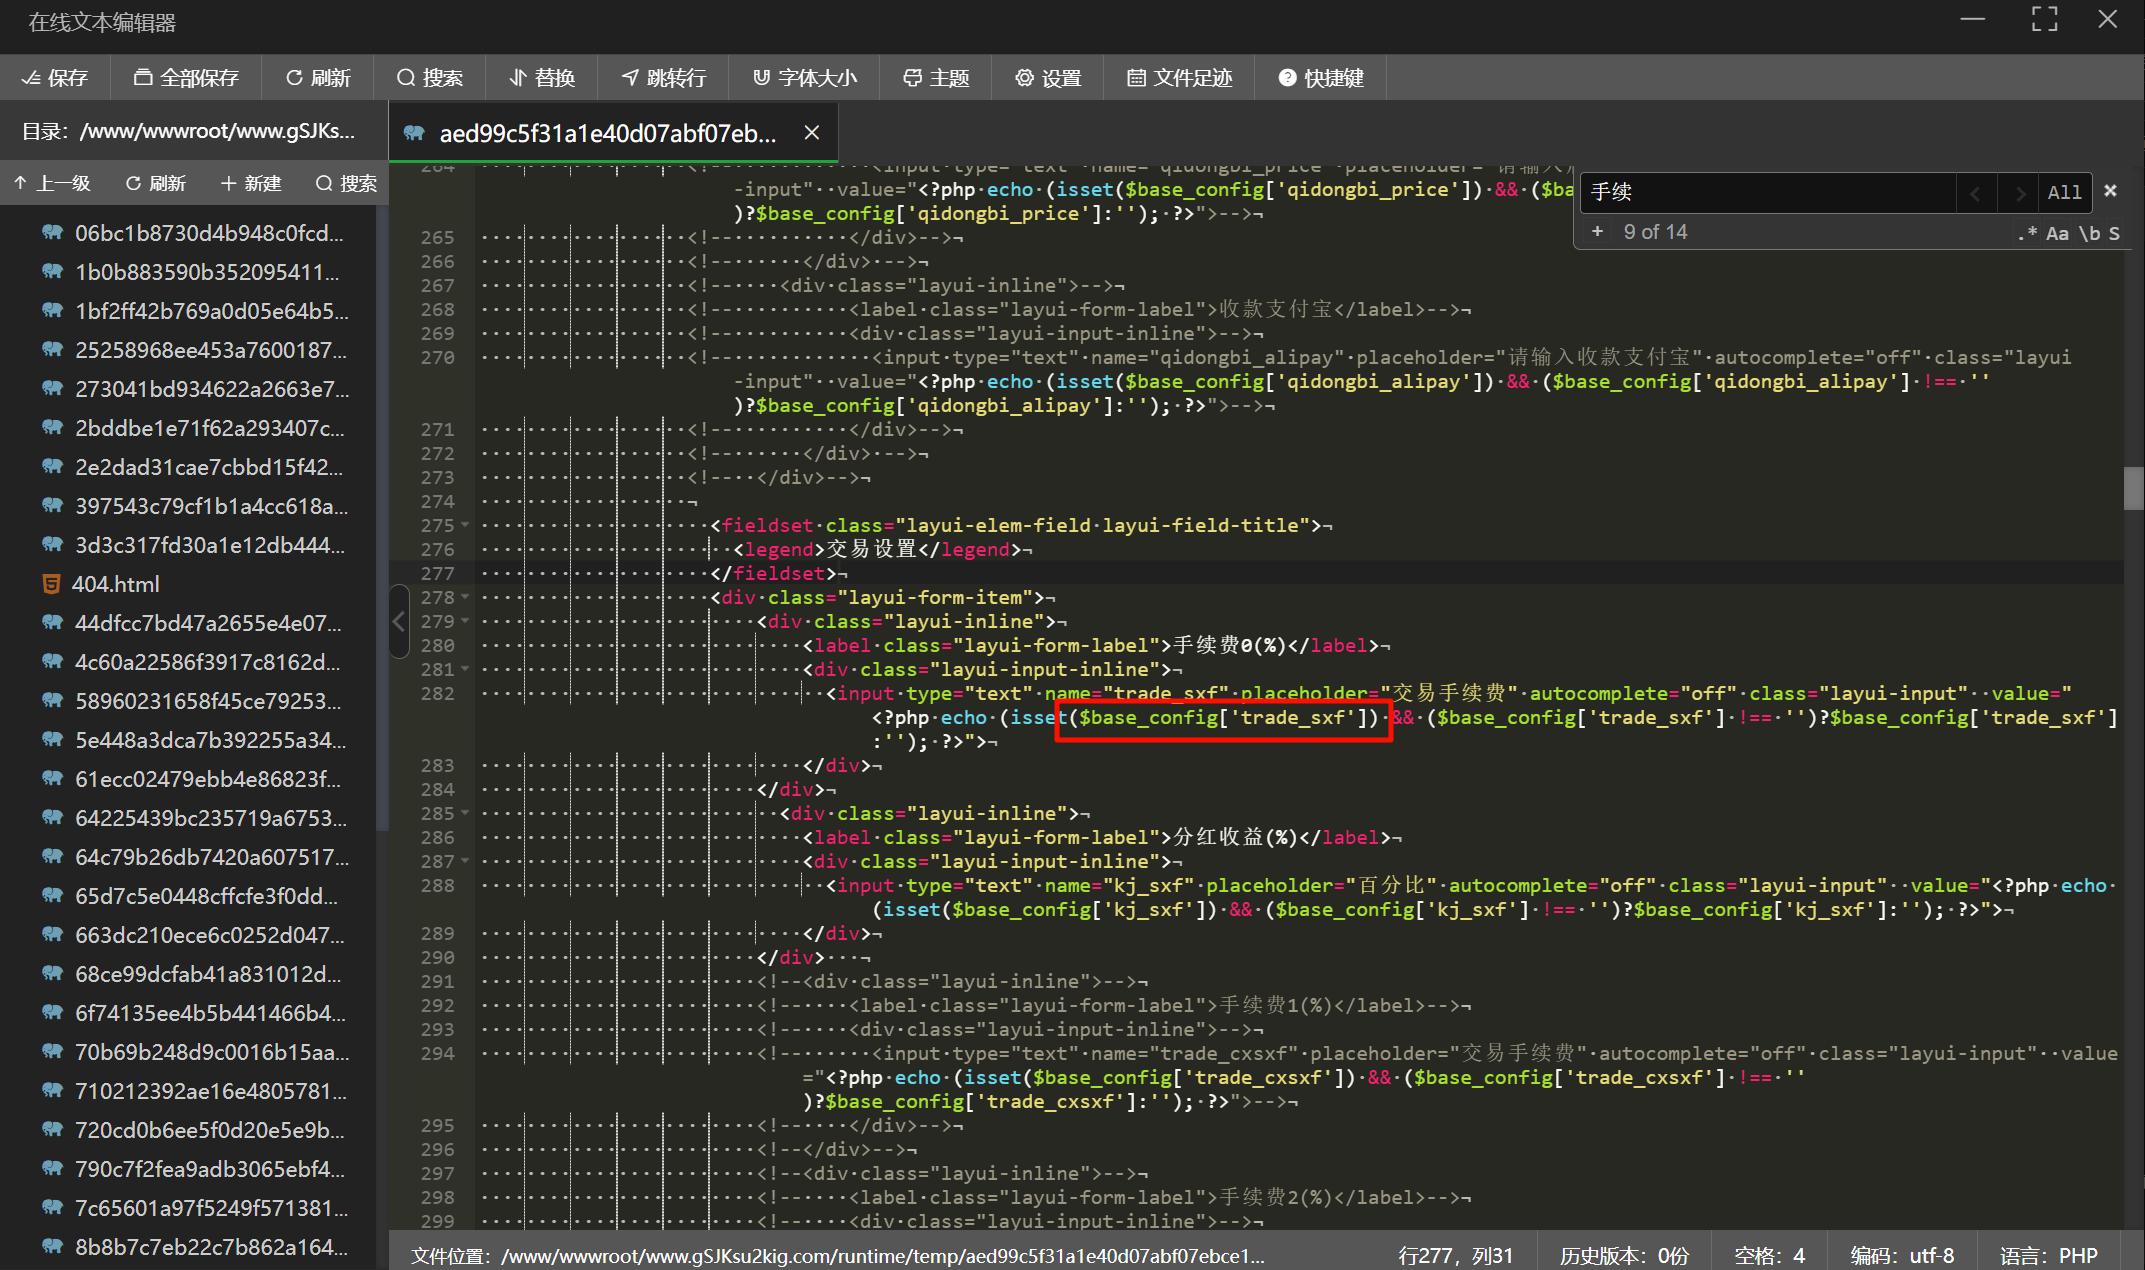Collapse the fold arrow at line 278
Image resolution: width=2145 pixels, height=1270 pixels.
tap(465, 597)
